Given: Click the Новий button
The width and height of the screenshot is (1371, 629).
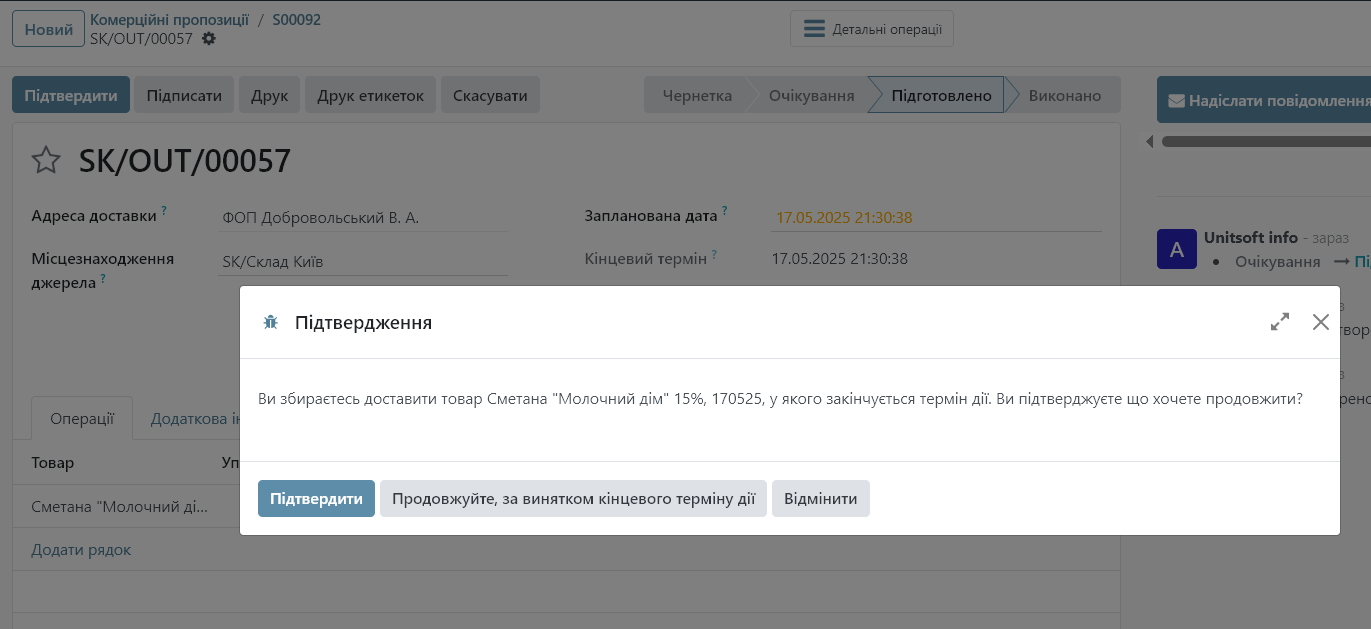Looking at the screenshot, I should (x=48, y=29).
